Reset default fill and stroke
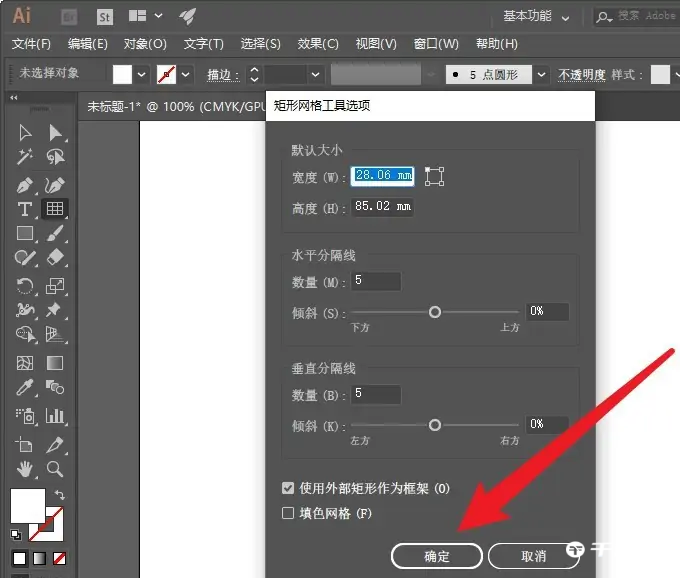 (16, 535)
